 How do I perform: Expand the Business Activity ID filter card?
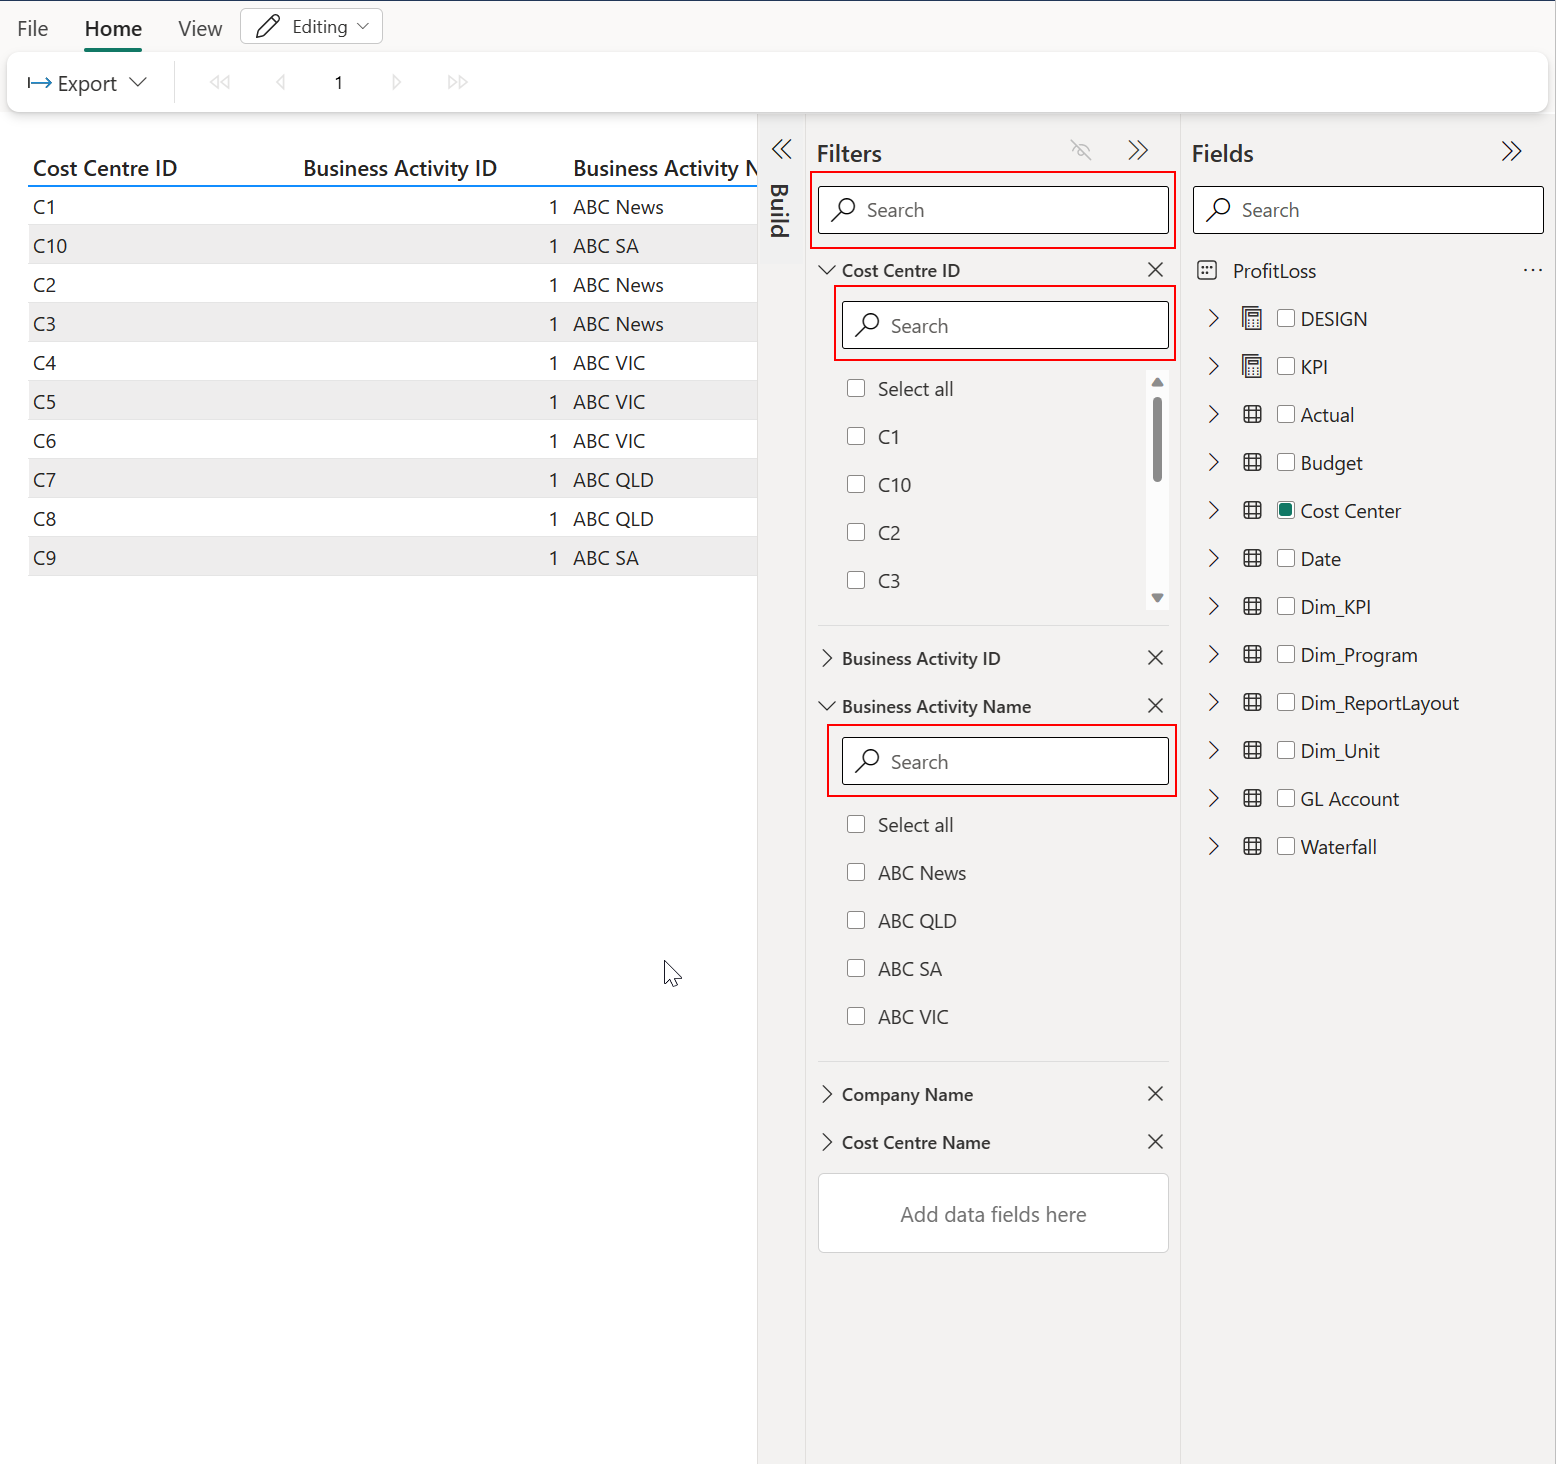[827, 658]
